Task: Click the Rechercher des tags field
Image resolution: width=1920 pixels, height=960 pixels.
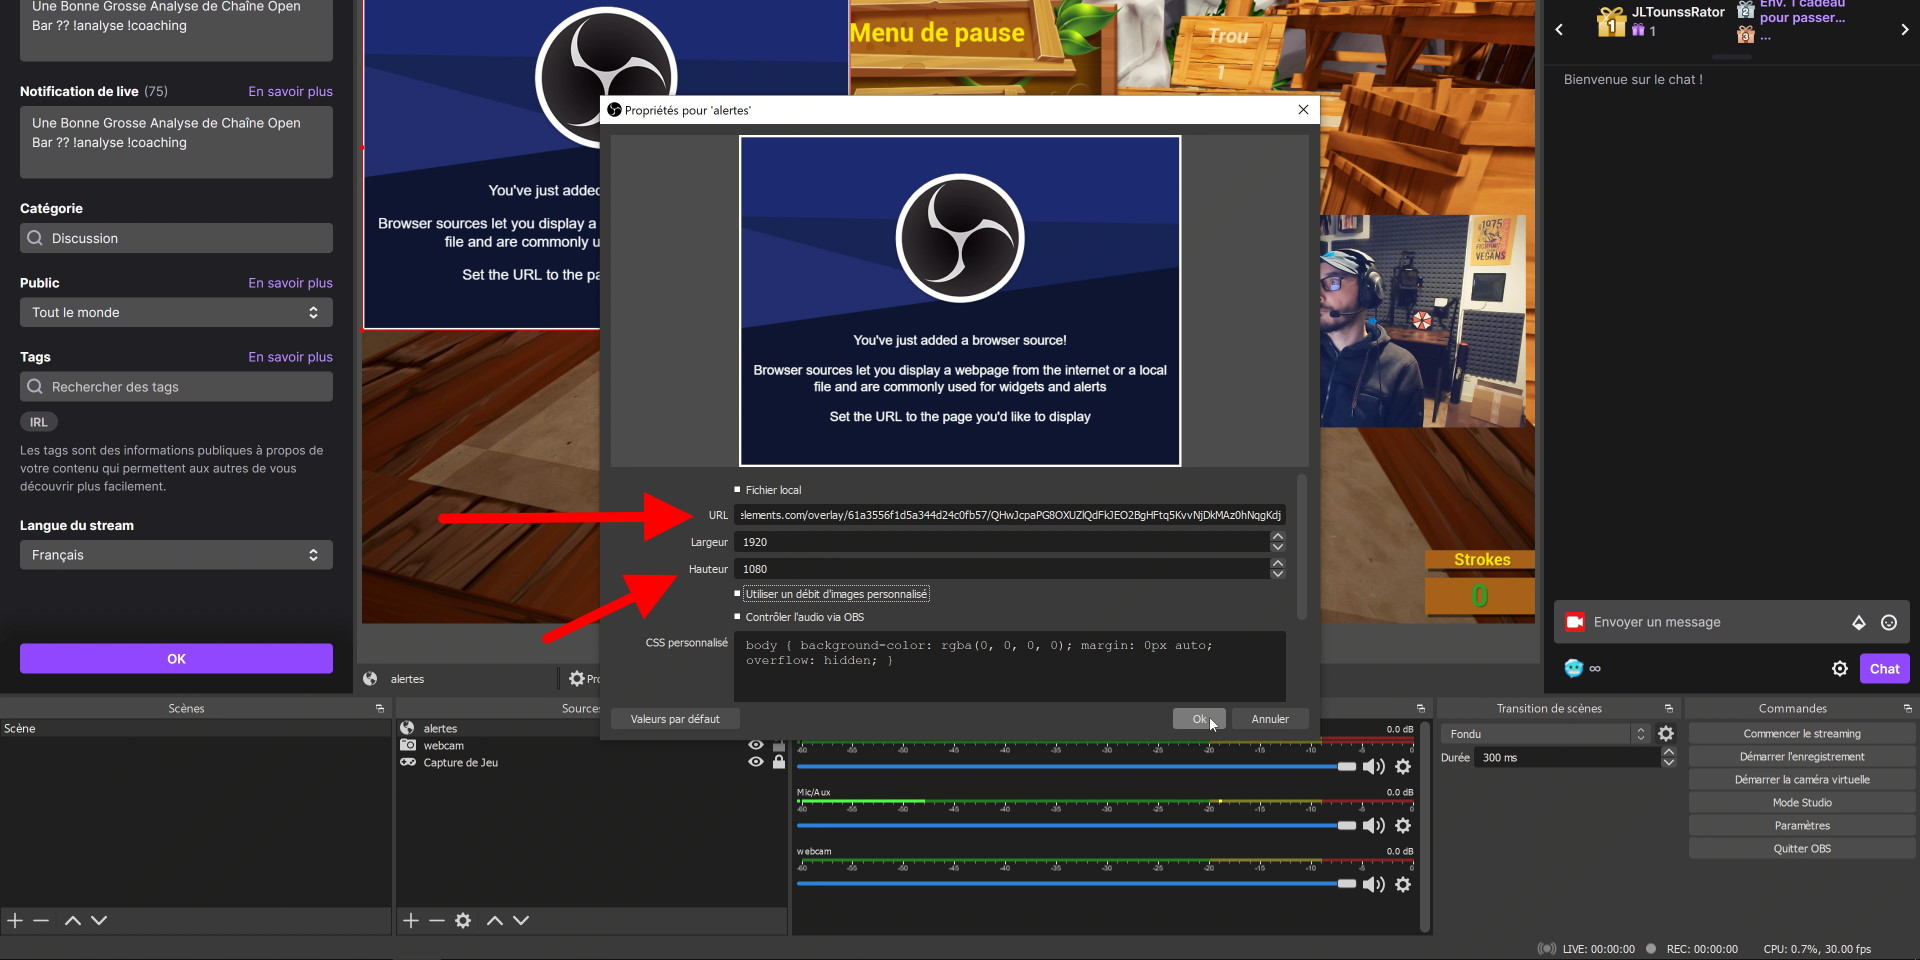Action: [176, 387]
